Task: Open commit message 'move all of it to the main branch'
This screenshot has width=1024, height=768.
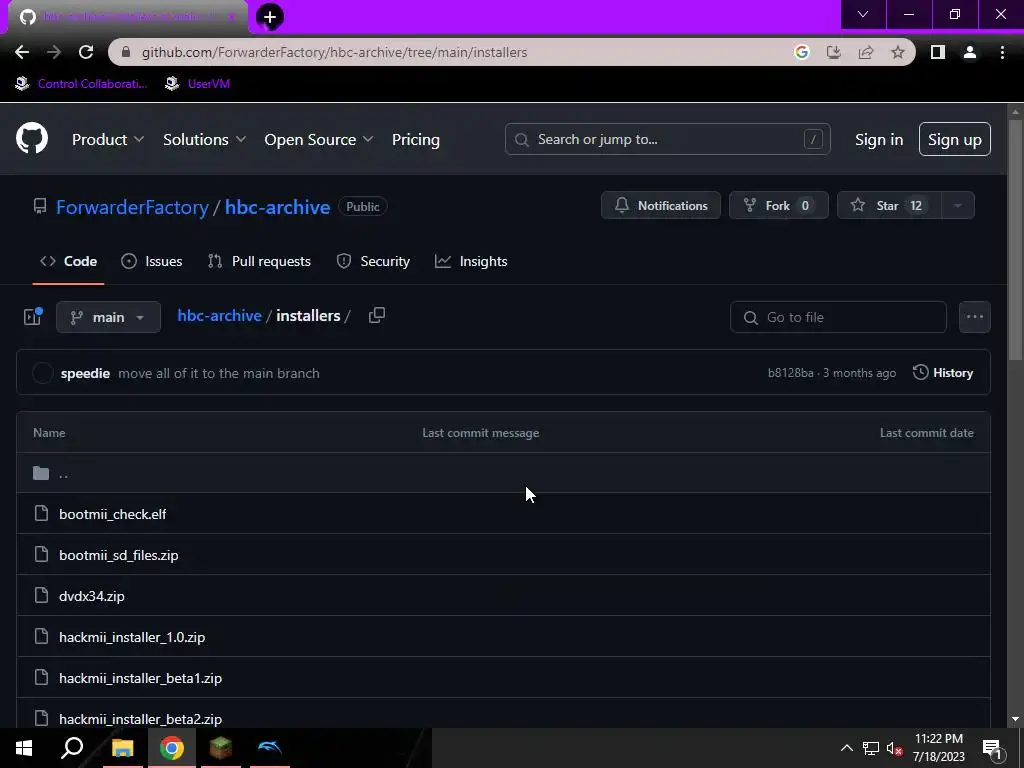Action: pos(219,373)
